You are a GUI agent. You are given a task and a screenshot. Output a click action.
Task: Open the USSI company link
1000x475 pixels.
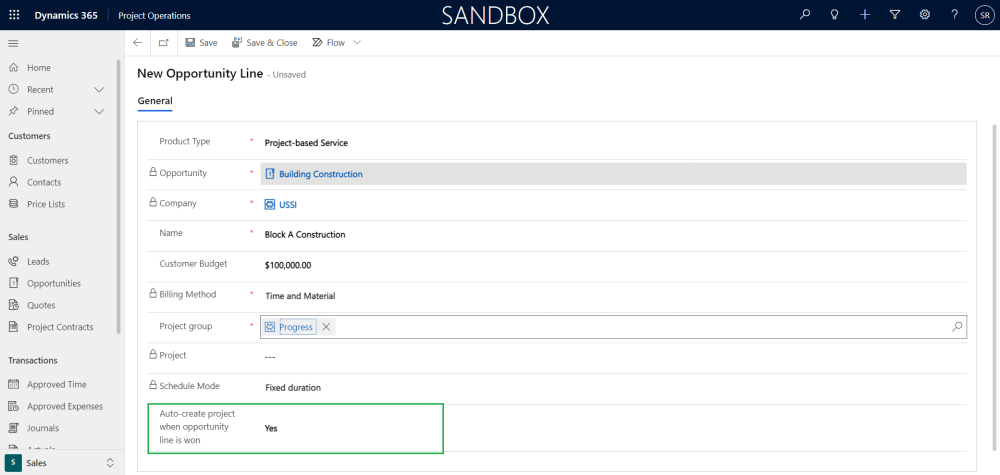[x=288, y=205]
